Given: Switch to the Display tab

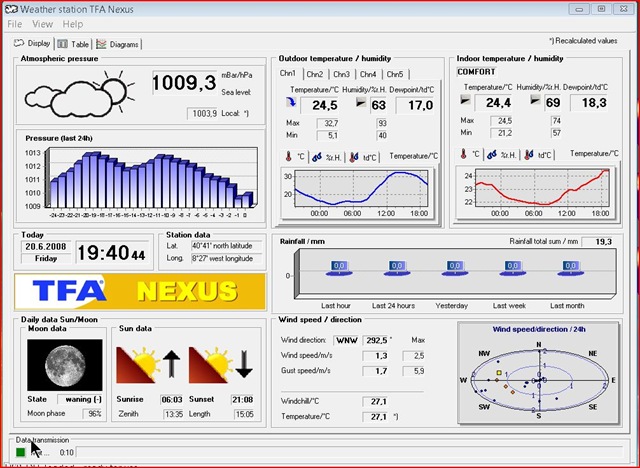Looking at the screenshot, I should point(33,43).
